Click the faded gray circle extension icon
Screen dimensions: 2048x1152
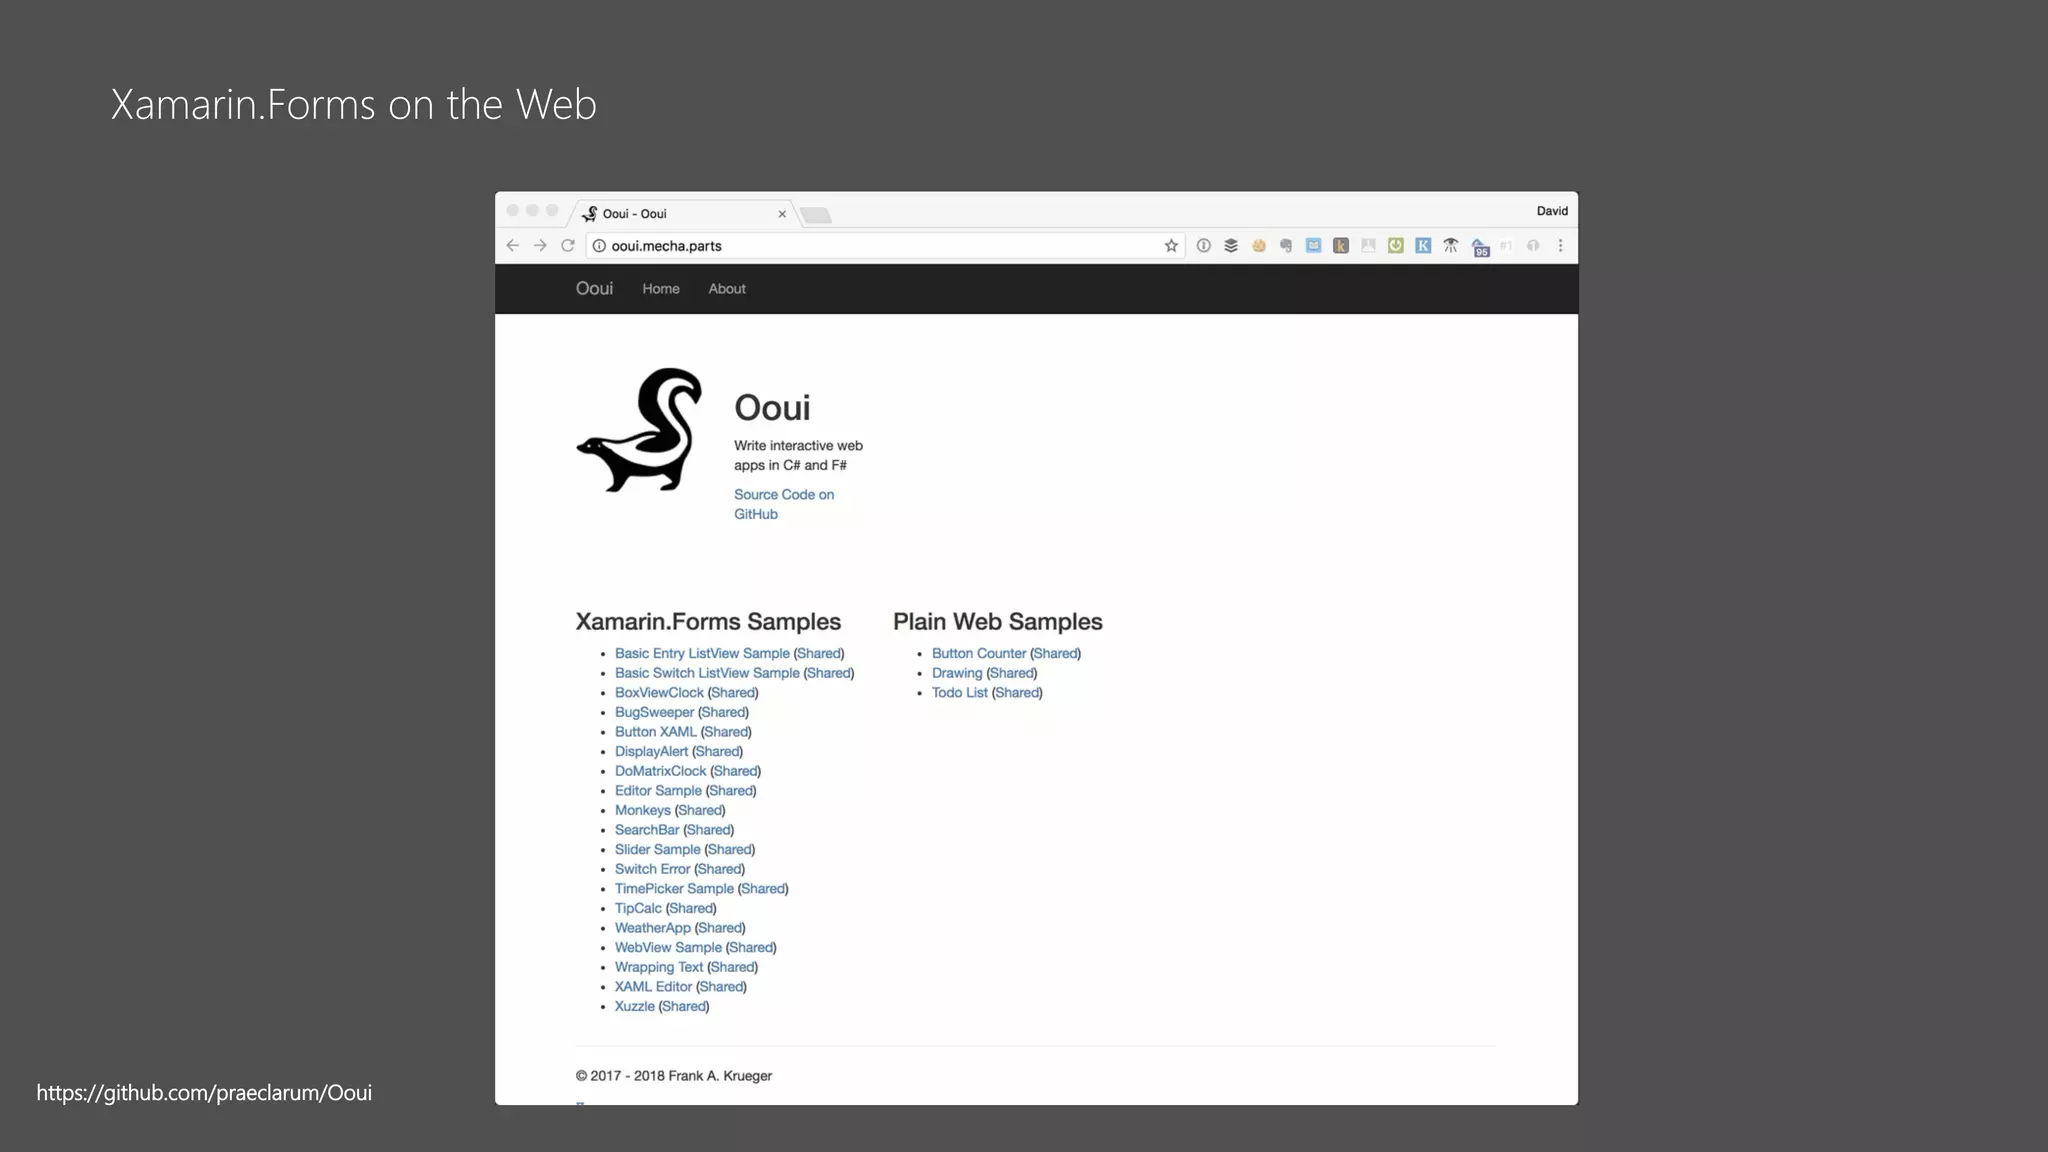(1533, 246)
